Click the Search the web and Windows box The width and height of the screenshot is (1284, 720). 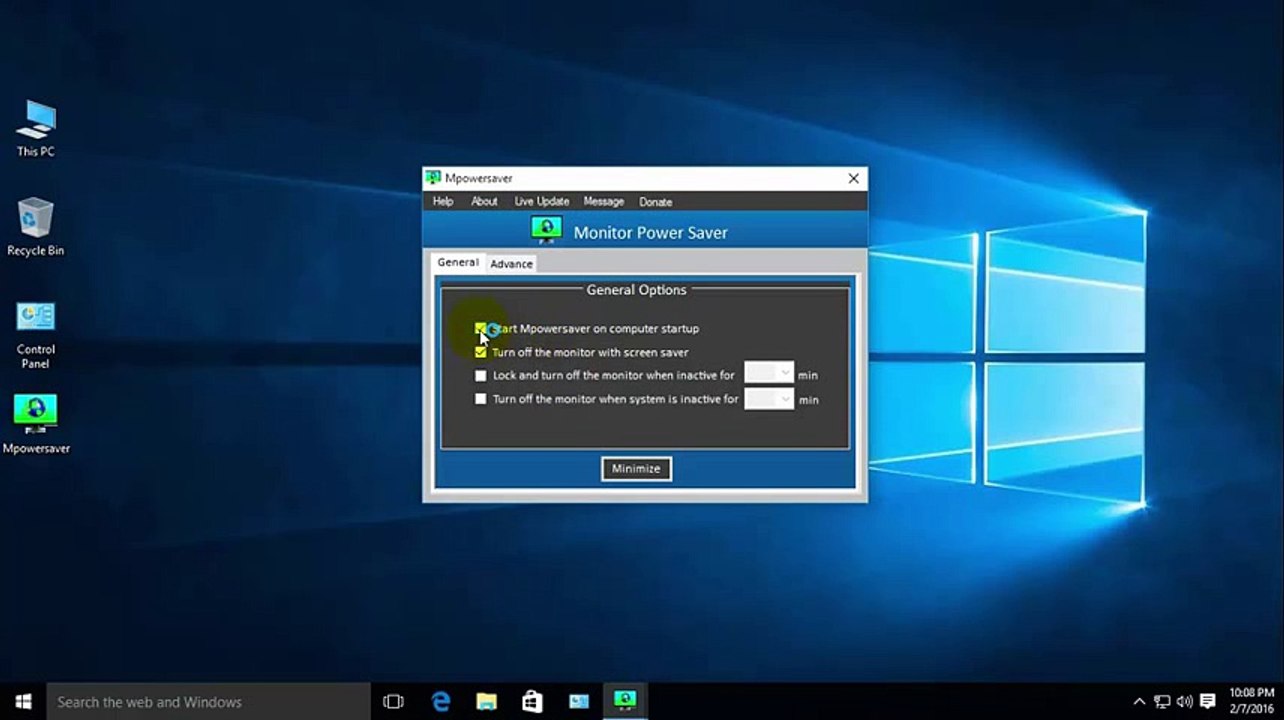(208, 702)
